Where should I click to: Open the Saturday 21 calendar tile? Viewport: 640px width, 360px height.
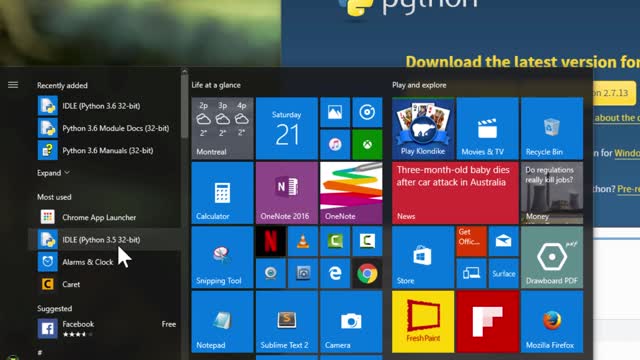[x=287, y=128]
